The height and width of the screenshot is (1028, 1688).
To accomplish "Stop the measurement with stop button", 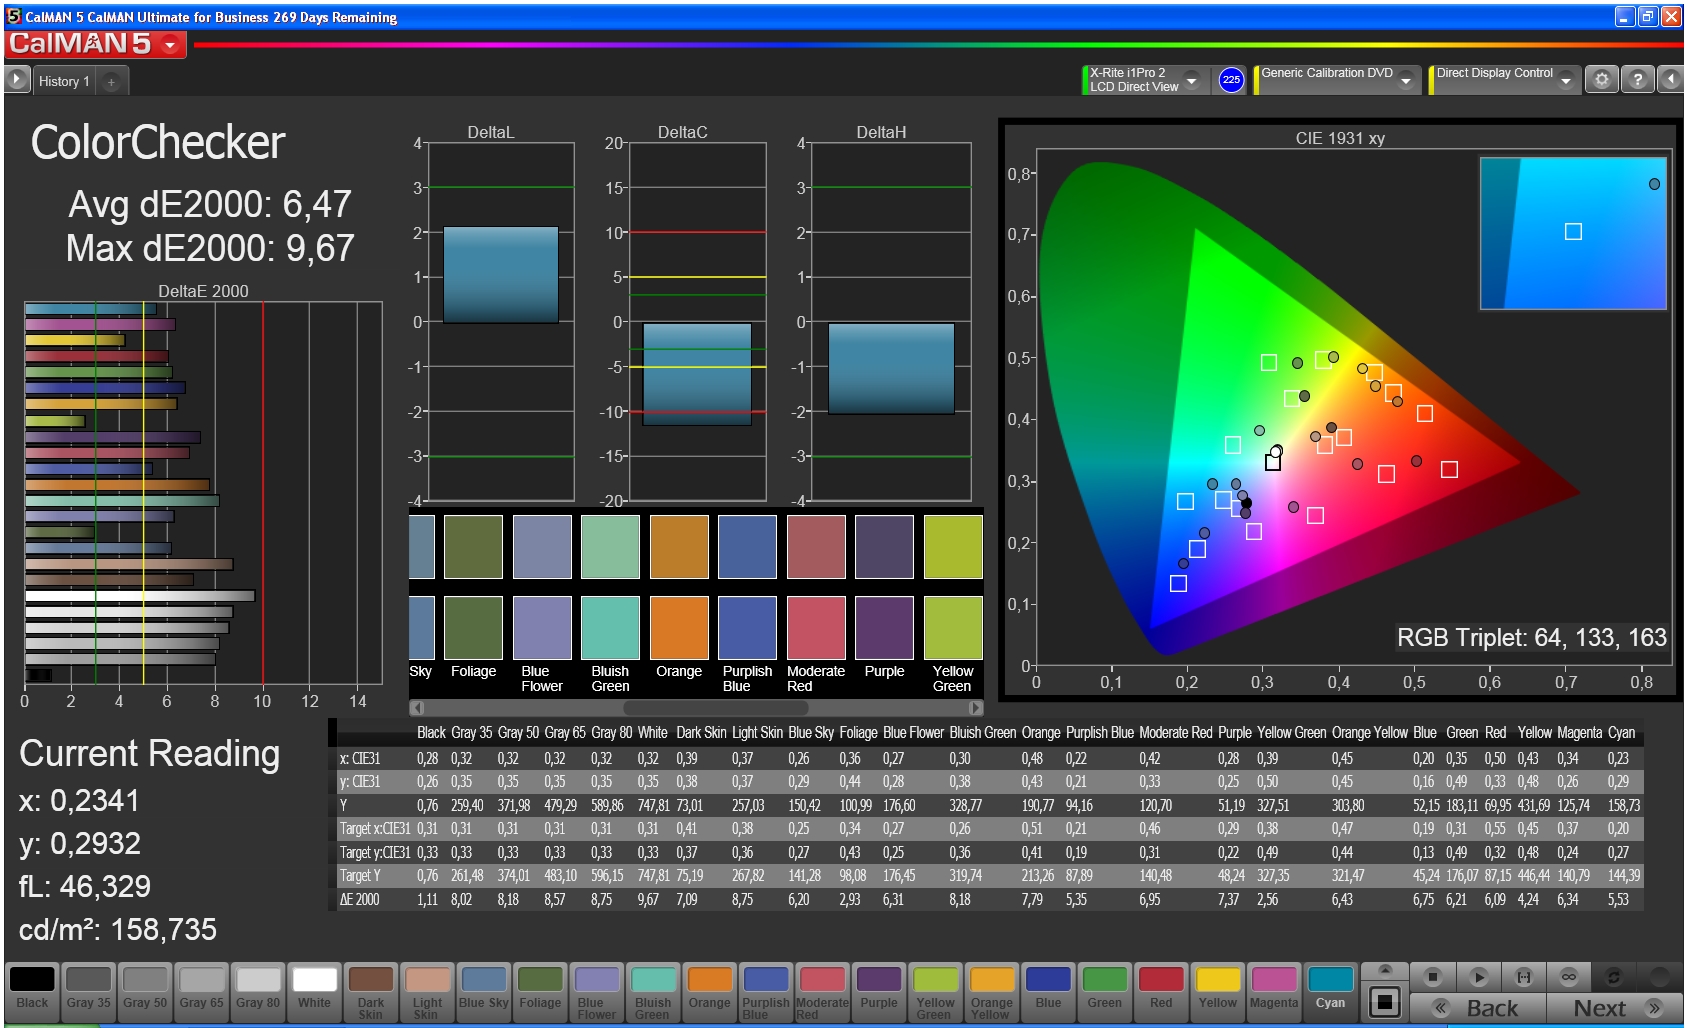I will click(1433, 976).
